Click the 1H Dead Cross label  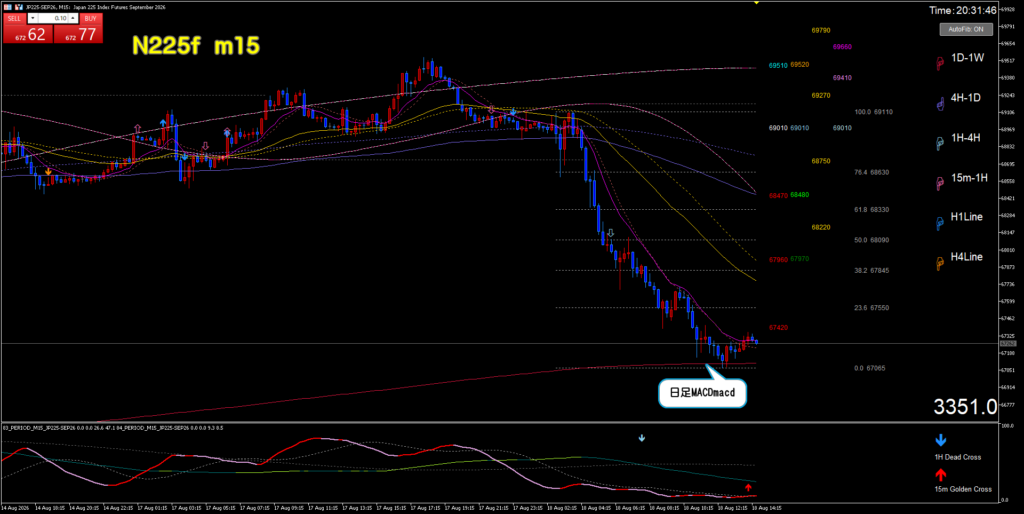(x=958, y=457)
